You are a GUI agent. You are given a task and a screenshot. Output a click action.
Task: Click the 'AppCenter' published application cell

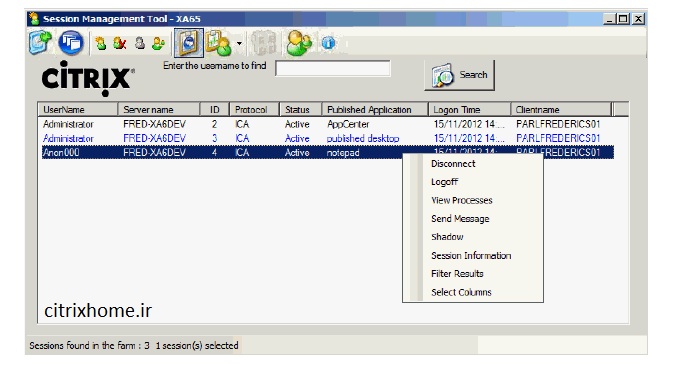[348, 124]
